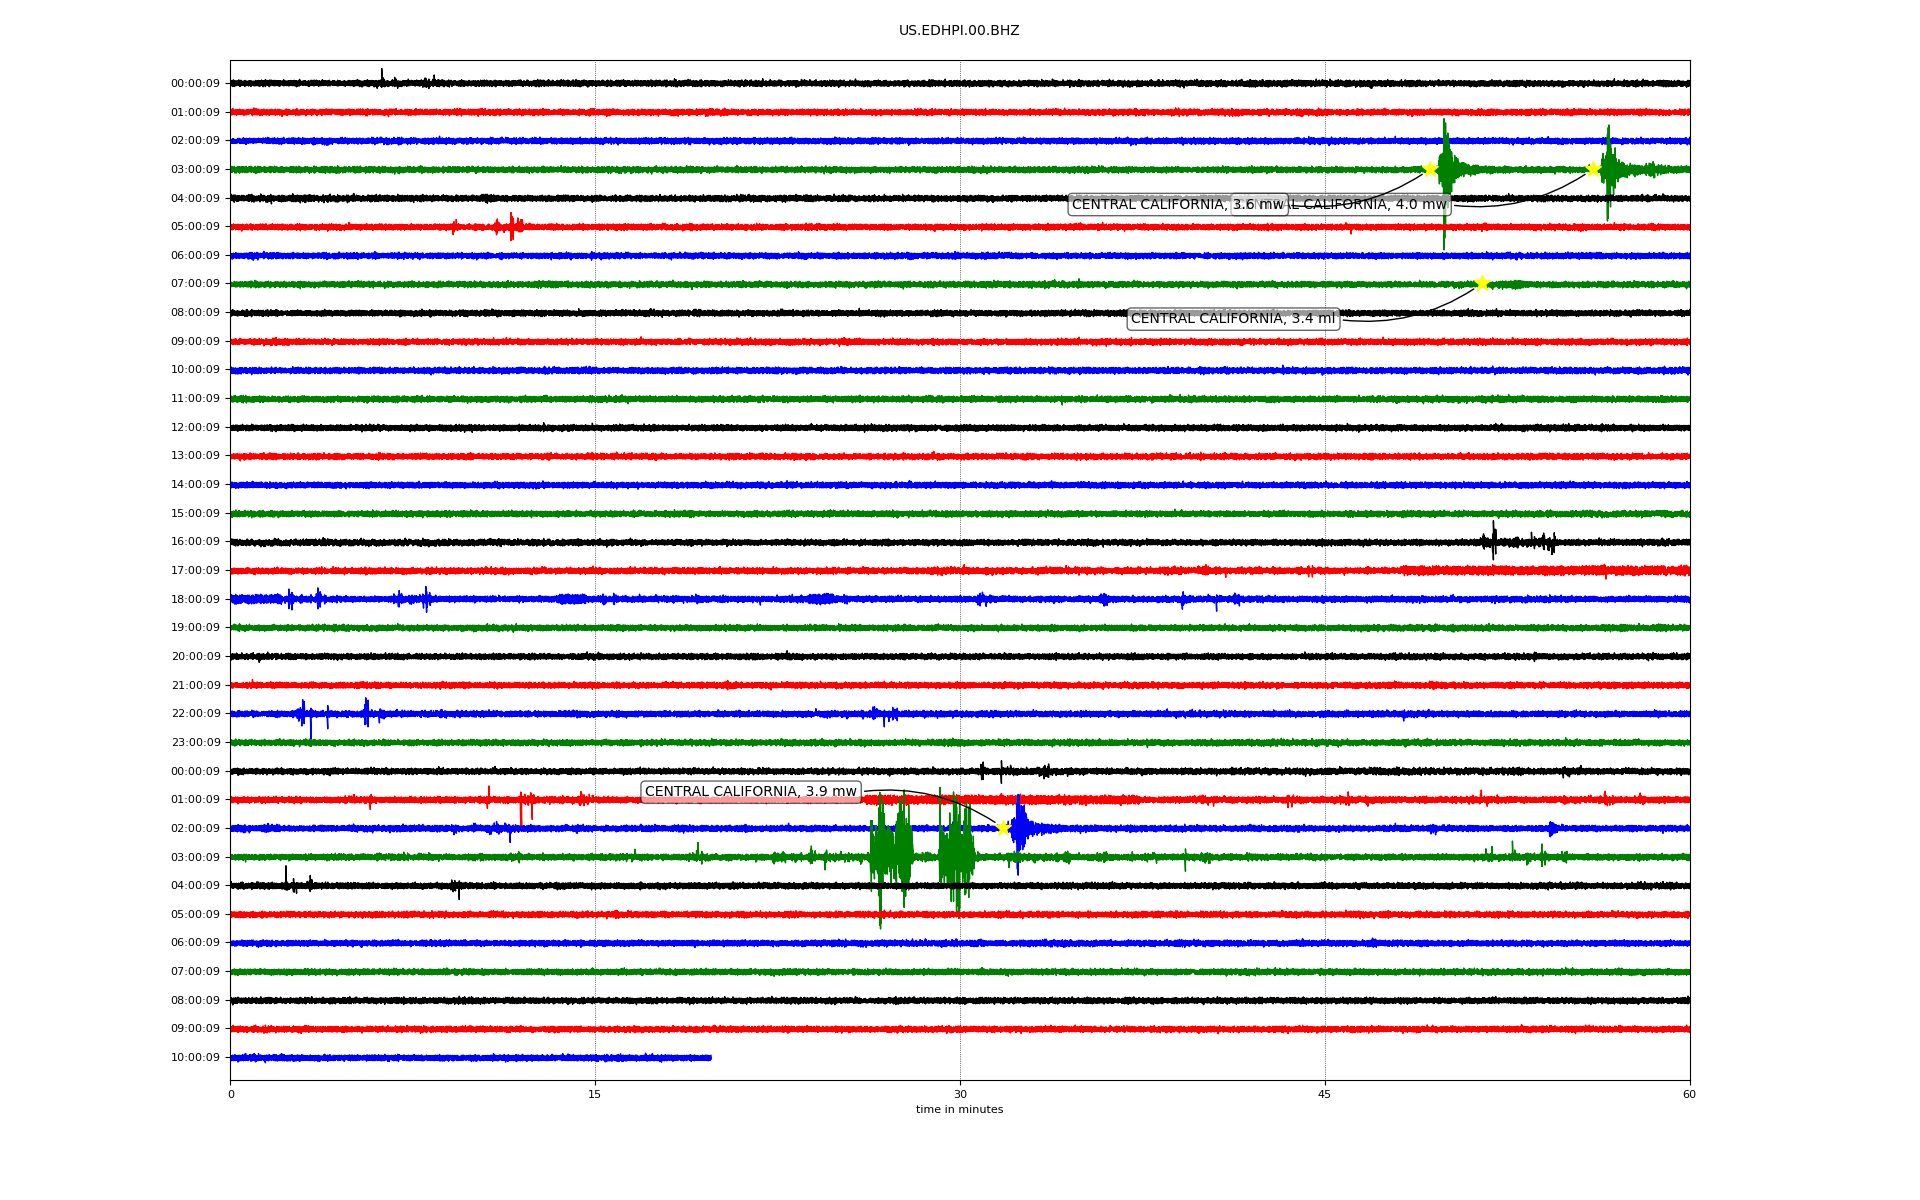Click the first star marker on the 03:00:09 trace

pos(1430,169)
